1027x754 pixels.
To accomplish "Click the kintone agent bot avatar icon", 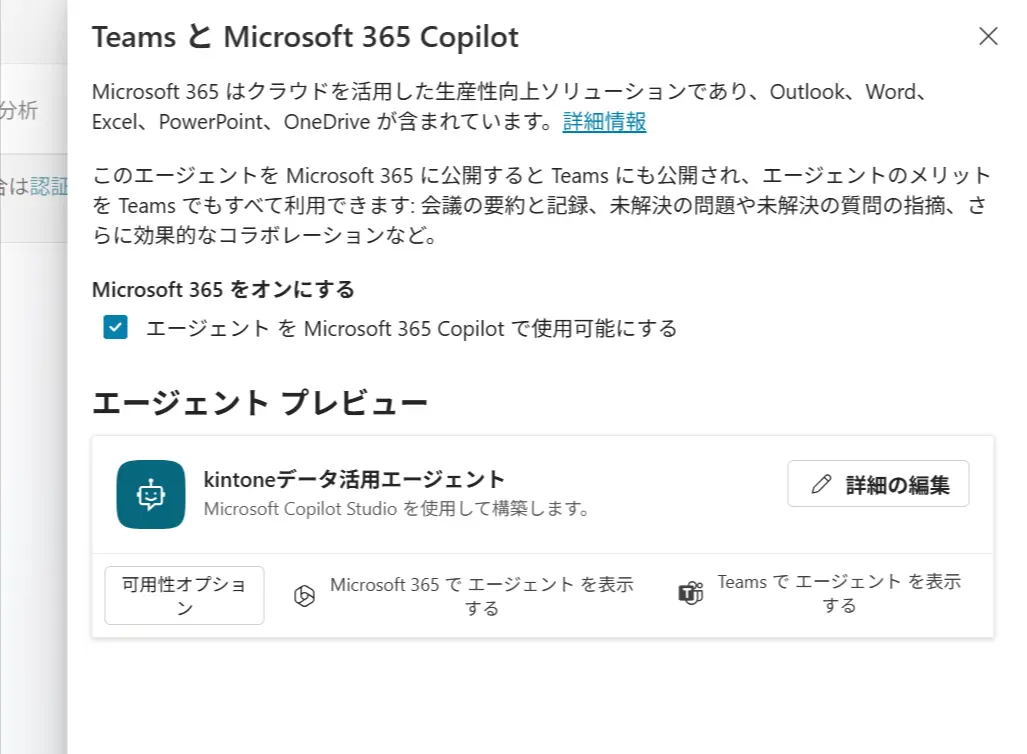I will point(151,494).
